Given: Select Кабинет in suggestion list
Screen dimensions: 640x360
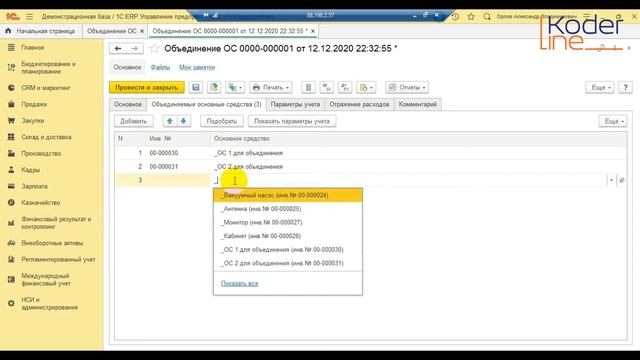Looking at the screenshot, I should point(288,236).
